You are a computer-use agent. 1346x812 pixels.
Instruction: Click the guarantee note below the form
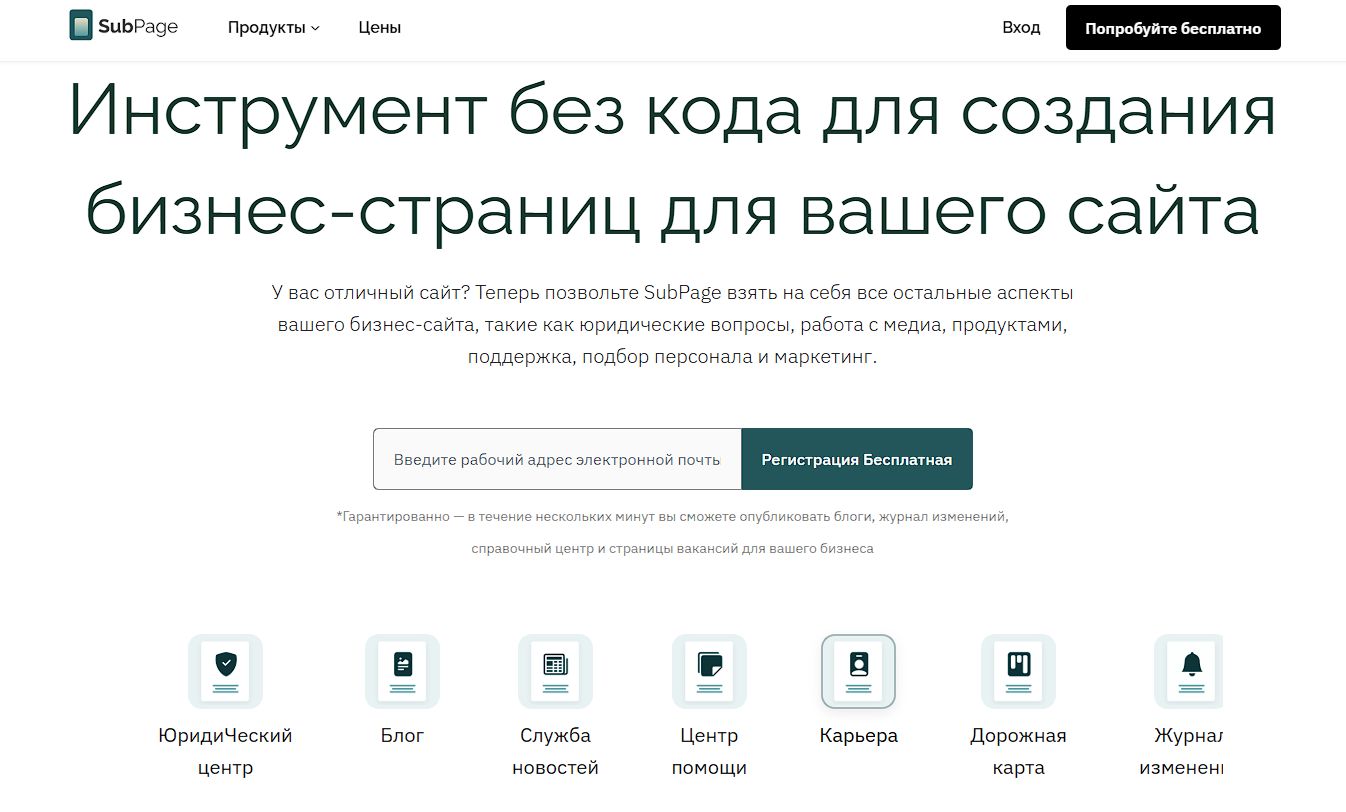tap(672, 532)
